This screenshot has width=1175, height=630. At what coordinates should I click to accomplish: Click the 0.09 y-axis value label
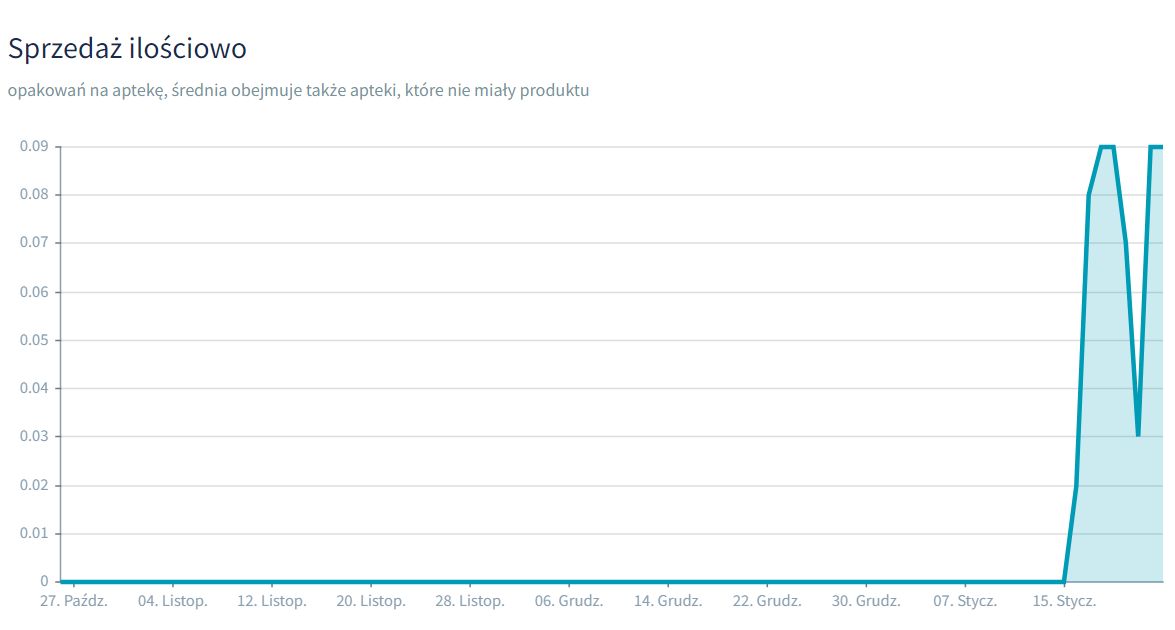tap(34, 146)
